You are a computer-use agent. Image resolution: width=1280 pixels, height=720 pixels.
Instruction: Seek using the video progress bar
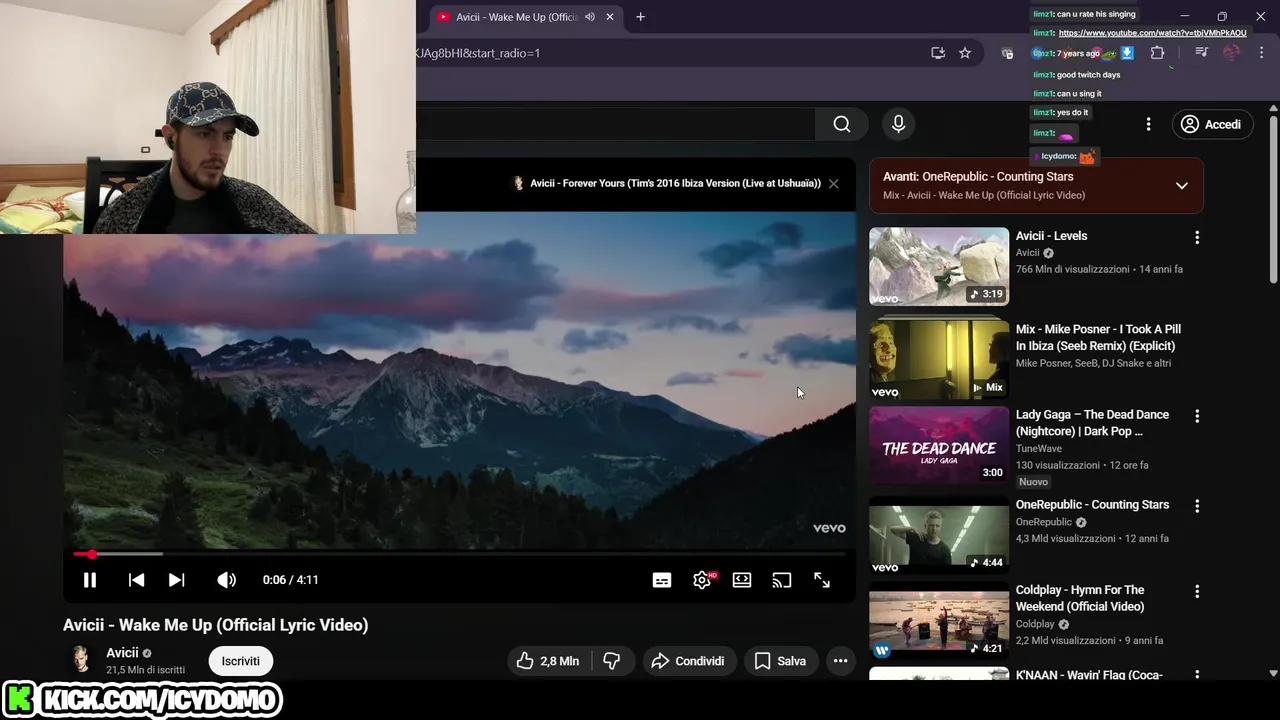459,554
